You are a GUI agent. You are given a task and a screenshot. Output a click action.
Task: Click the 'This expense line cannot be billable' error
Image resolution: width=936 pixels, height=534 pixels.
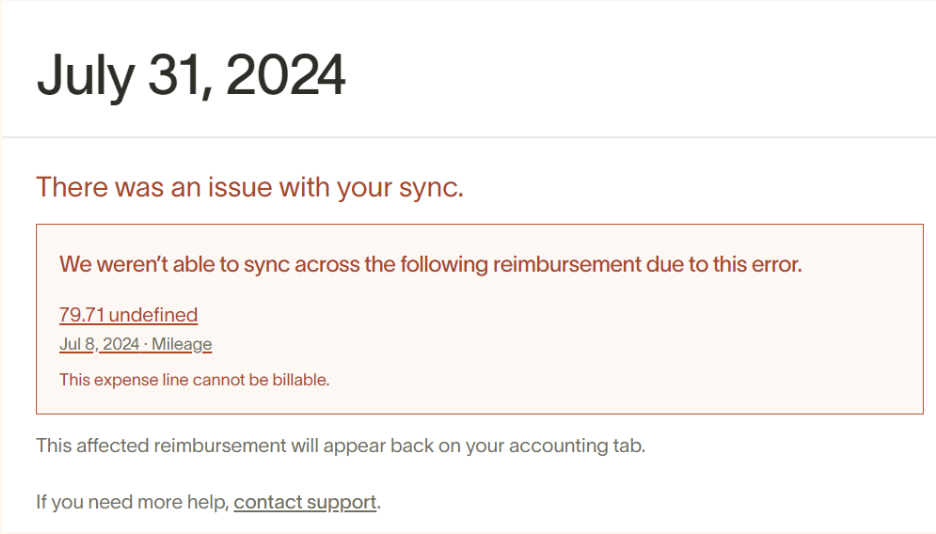tap(195, 380)
